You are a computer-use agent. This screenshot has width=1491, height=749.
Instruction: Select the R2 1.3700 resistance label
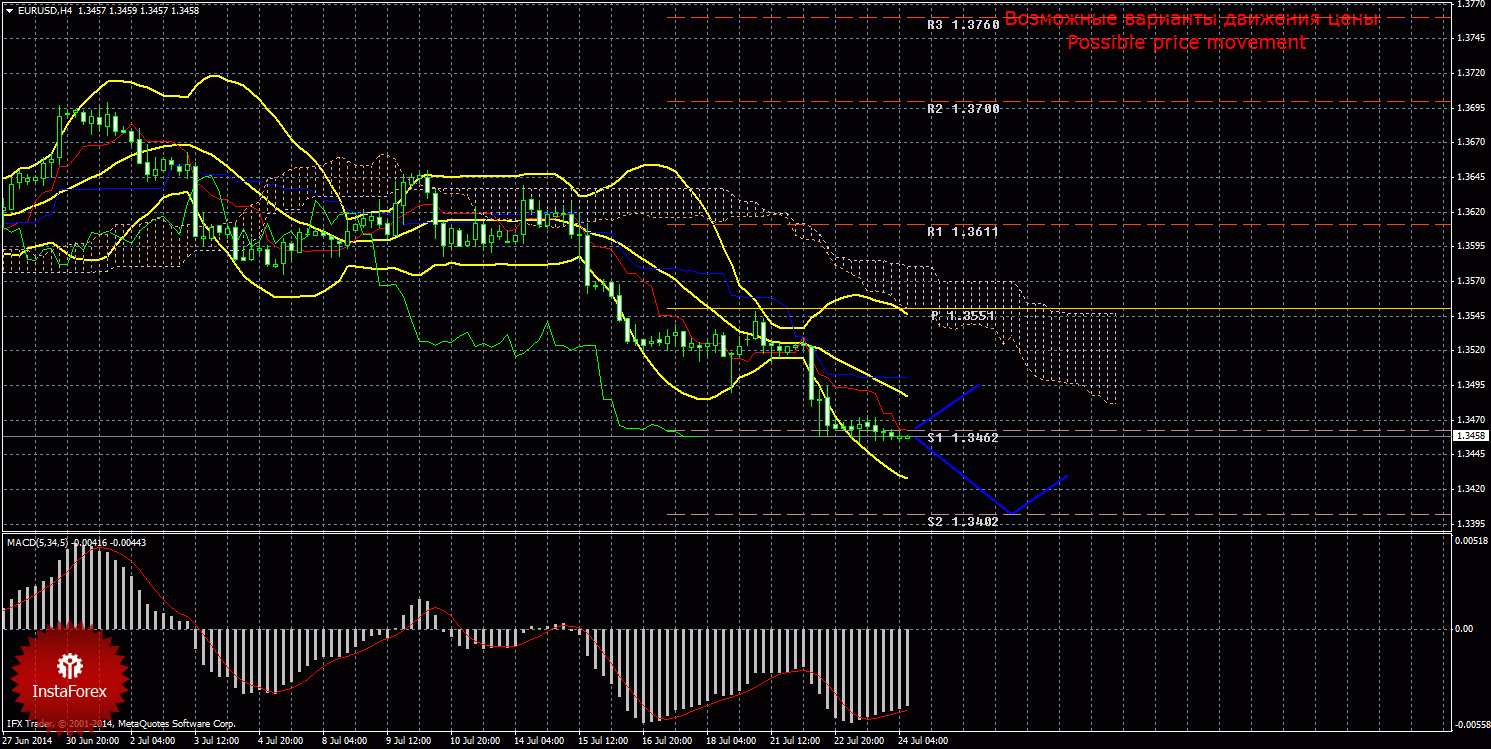(962, 108)
